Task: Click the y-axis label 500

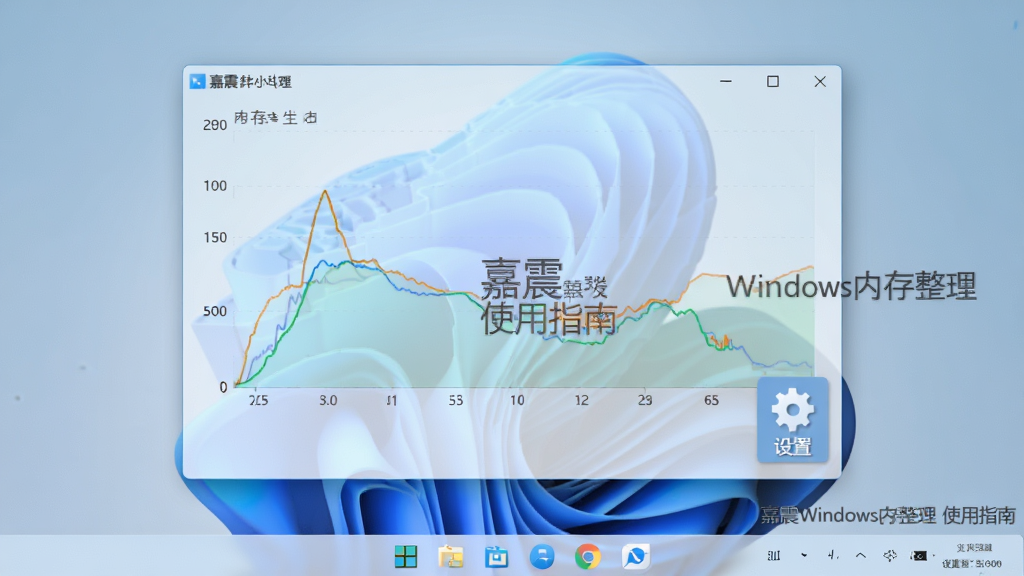Action: click(x=215, y=312)
